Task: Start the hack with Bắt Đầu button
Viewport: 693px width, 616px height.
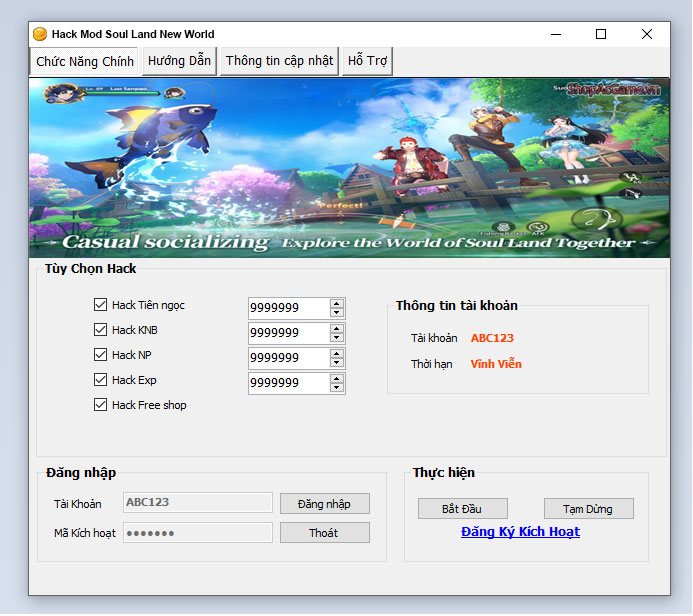Action: [462, 509]
